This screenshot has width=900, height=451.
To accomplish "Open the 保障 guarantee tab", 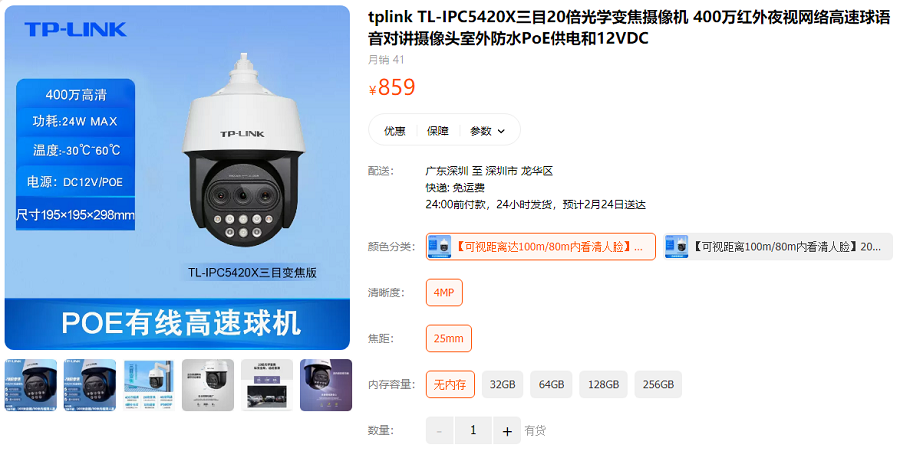I will (x=437, y=131).
